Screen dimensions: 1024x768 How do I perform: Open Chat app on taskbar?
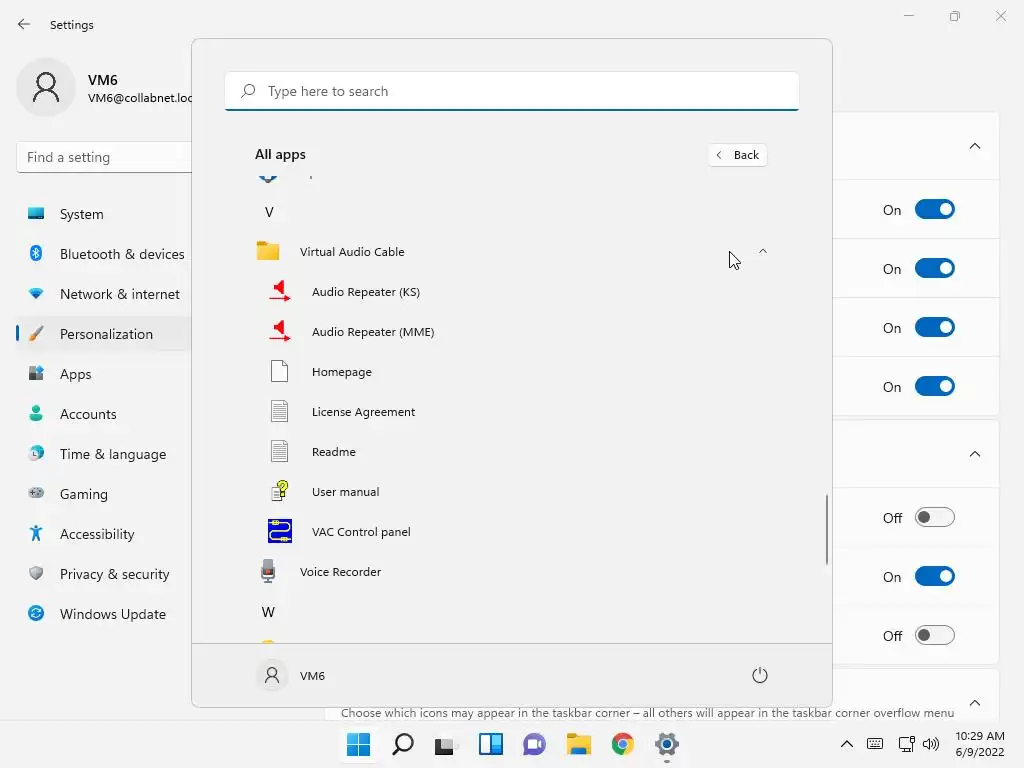coord(534,744)
